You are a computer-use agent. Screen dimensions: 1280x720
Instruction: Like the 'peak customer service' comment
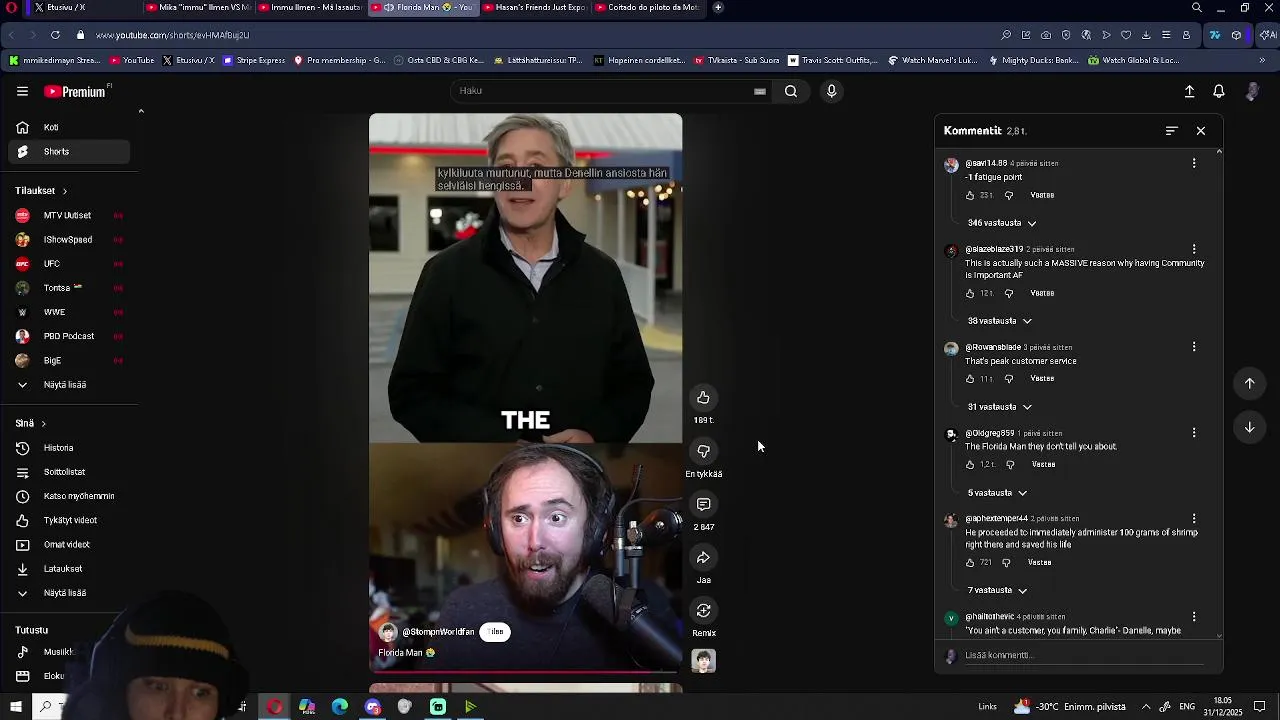click(x=970, y=379)
